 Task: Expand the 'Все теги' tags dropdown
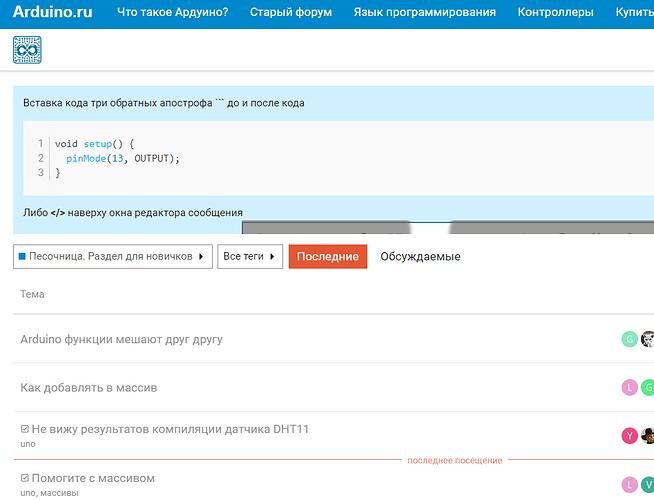point(250,256)
